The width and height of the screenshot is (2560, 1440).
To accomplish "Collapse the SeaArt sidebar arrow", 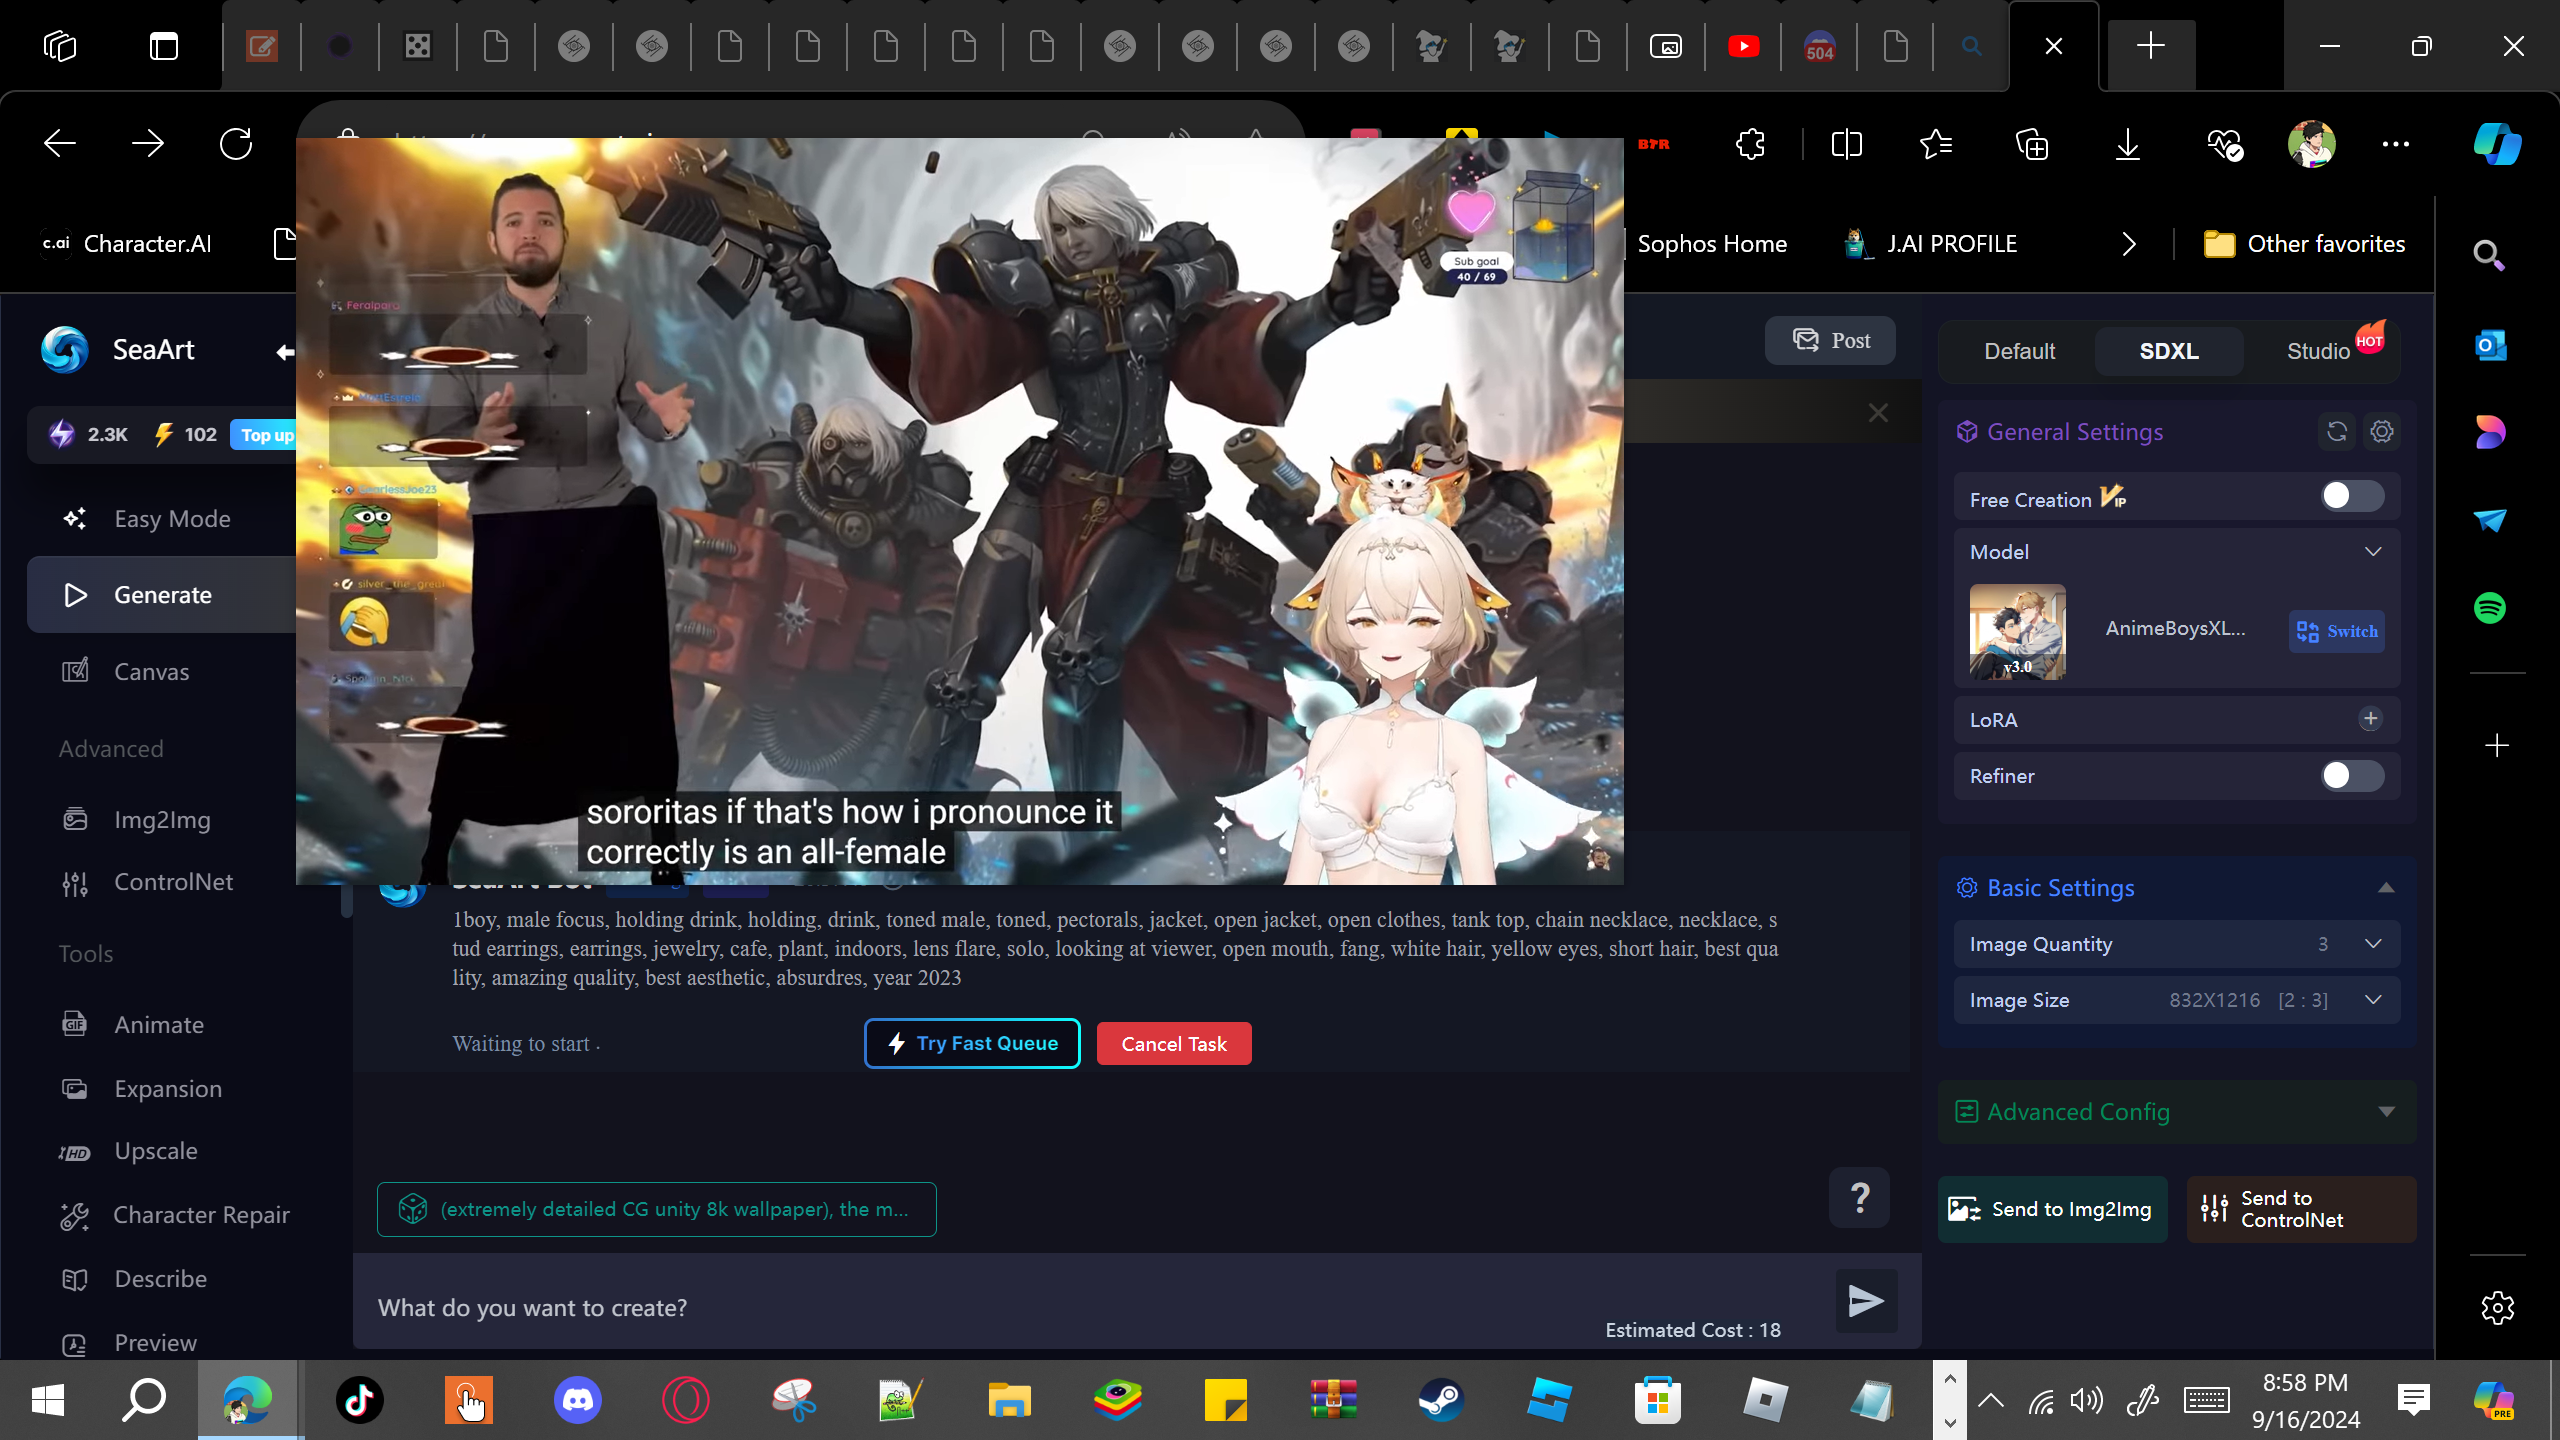I will tap(285, 351).
